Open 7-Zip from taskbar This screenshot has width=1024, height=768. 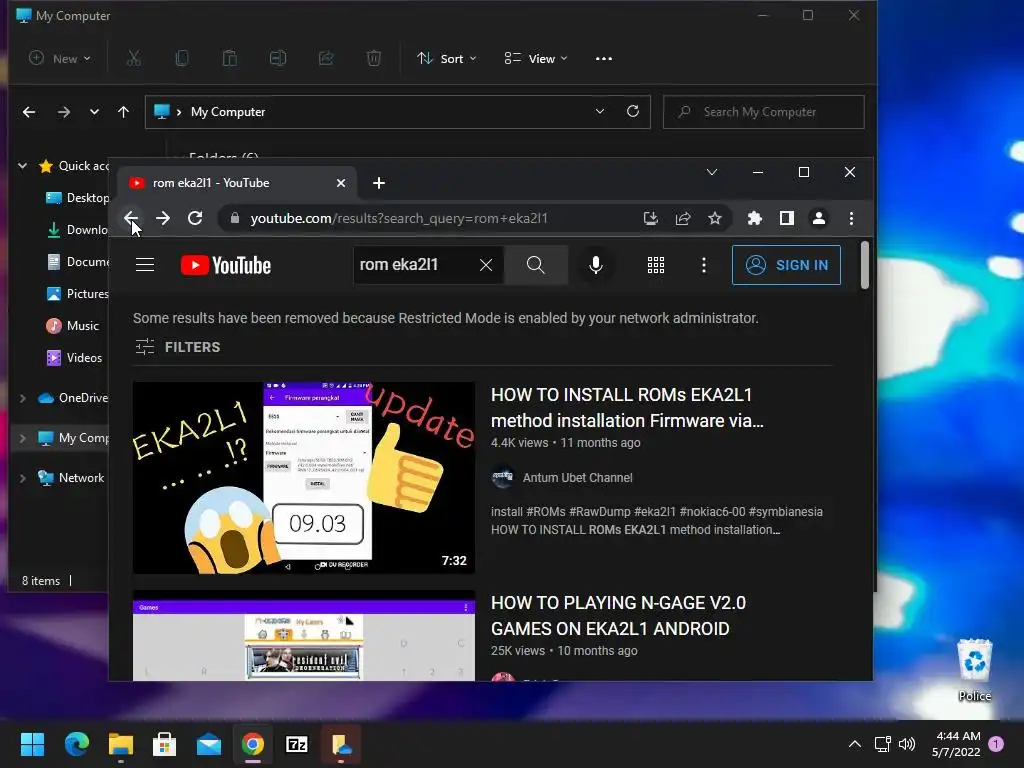click(x=296, y=744)
